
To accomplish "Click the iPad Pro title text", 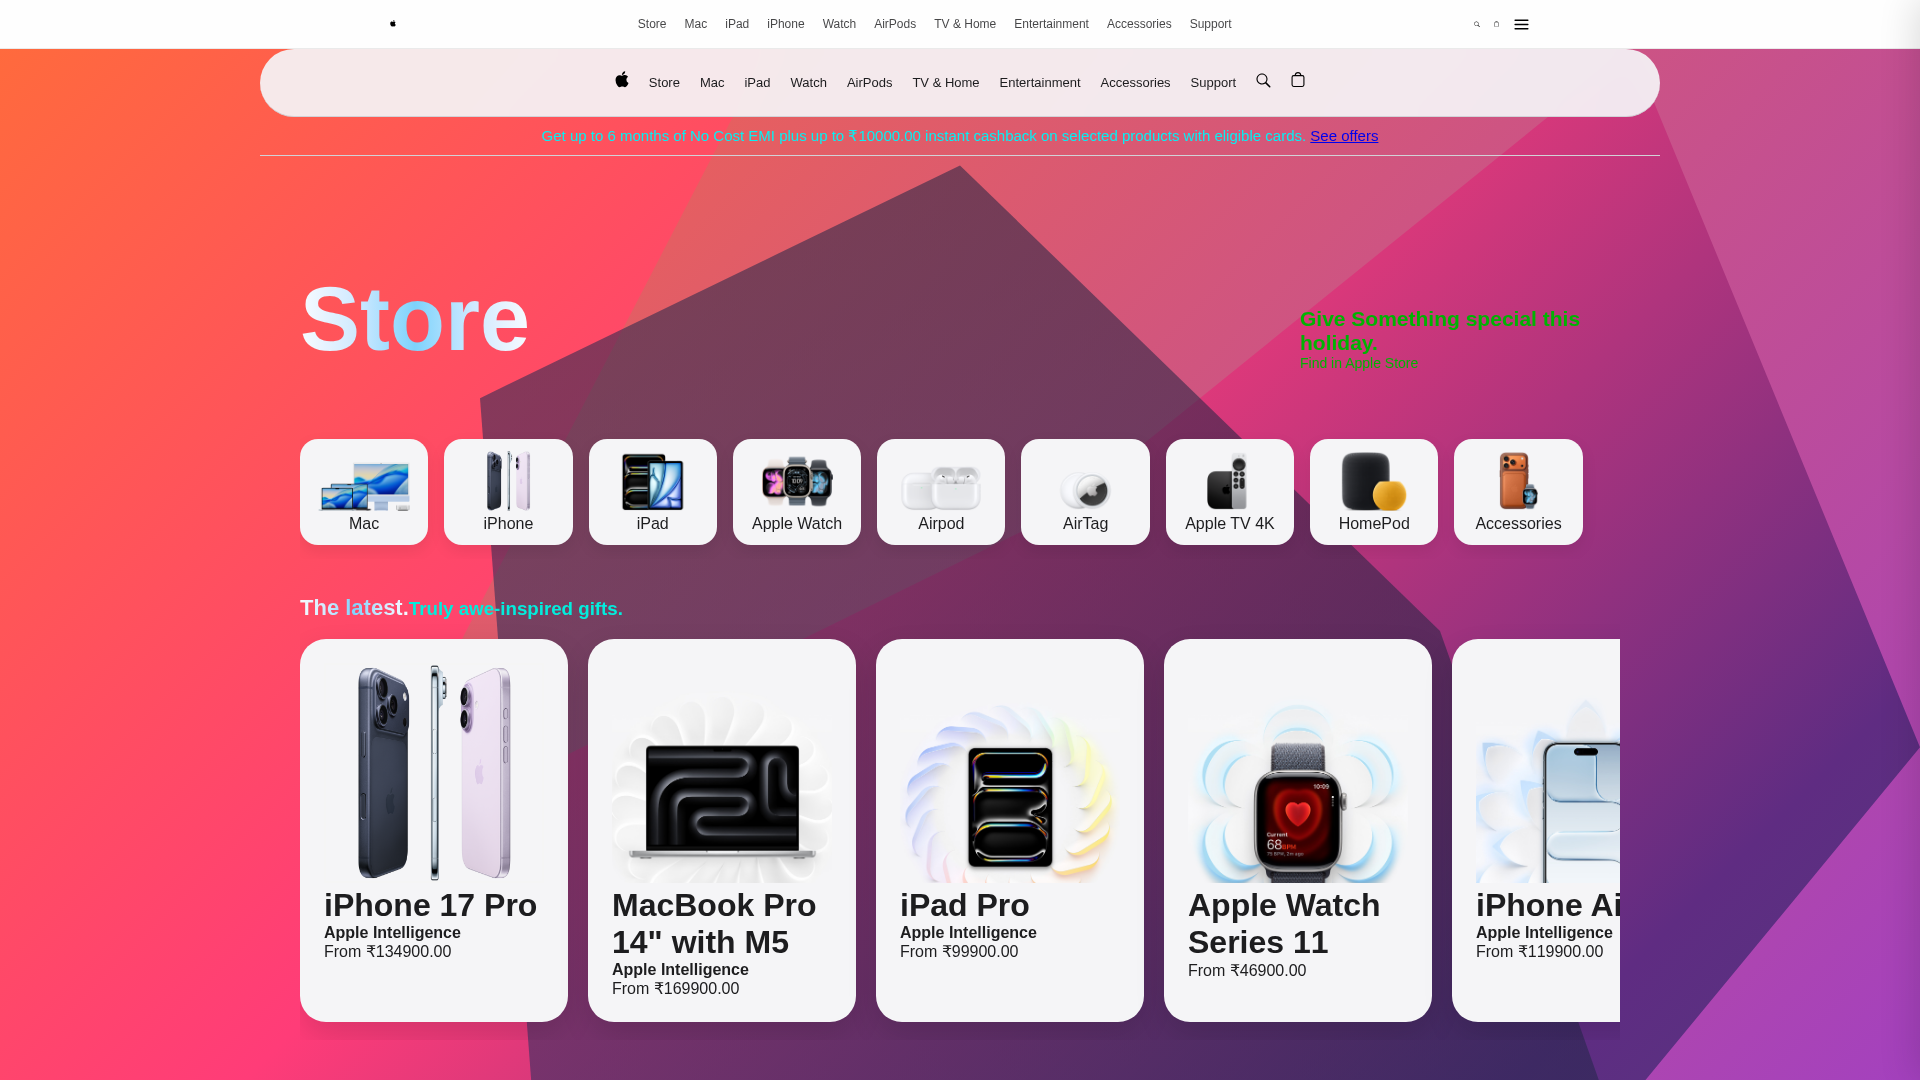I will pos(964,905).
